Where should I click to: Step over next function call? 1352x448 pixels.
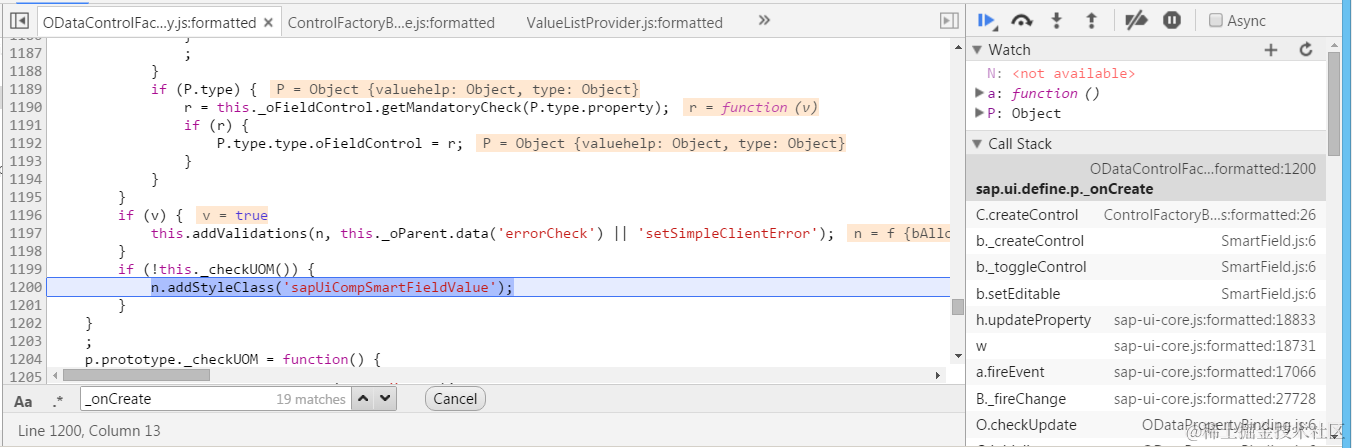coord(1022,20)
